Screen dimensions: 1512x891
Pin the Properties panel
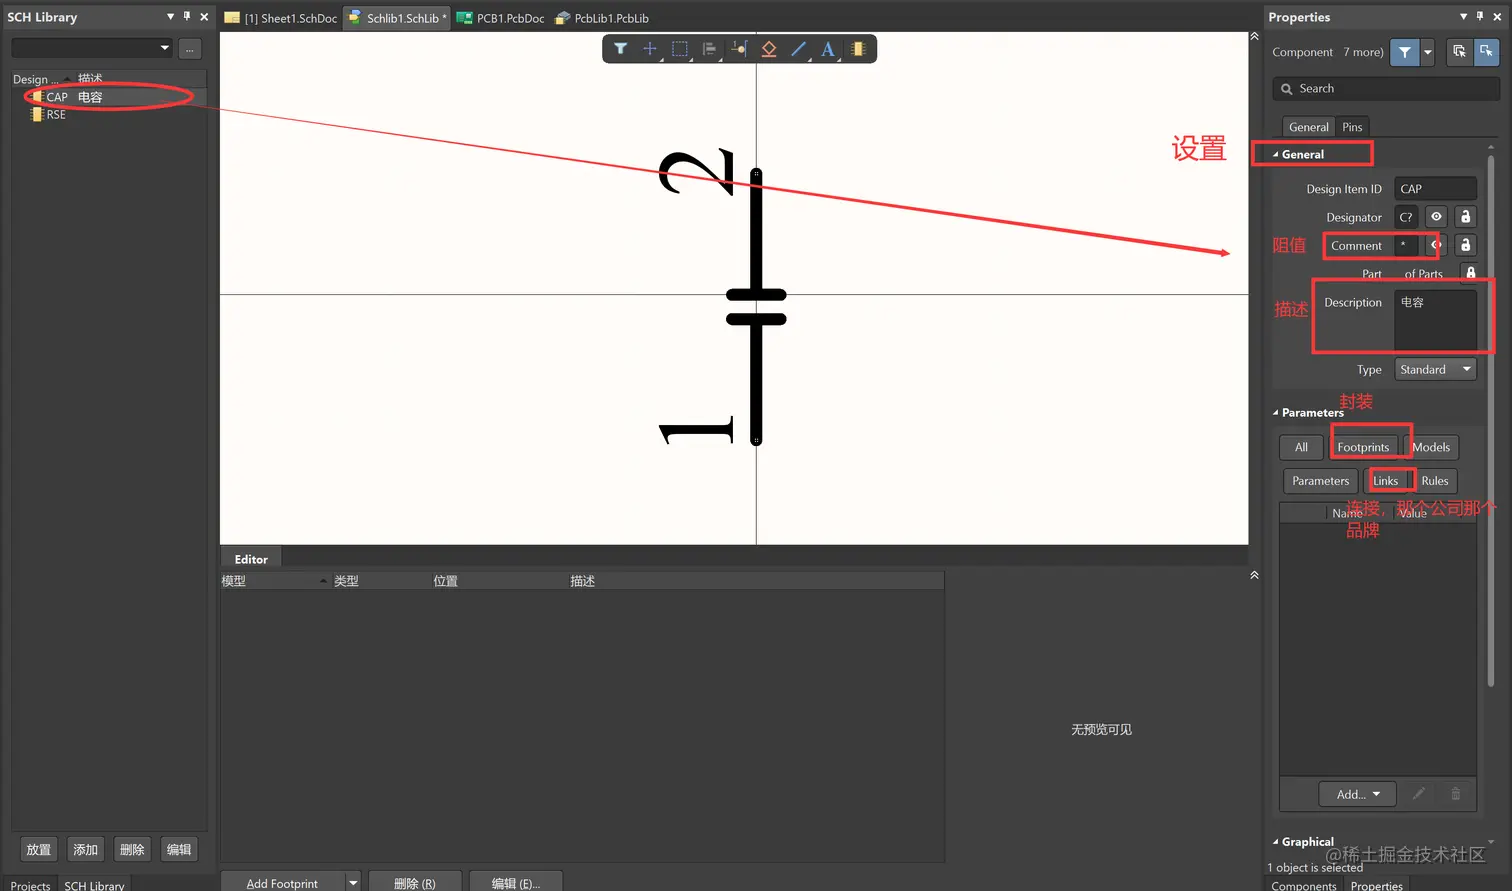click(1480, 16)
